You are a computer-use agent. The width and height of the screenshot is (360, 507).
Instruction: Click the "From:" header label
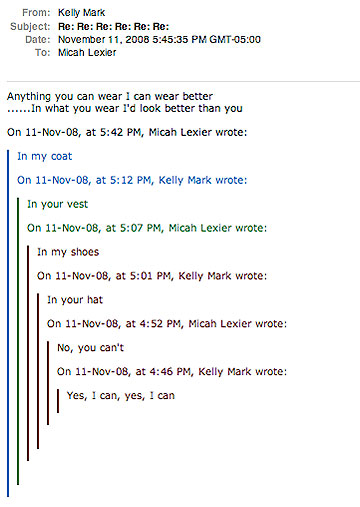click(x=36, y=13)
